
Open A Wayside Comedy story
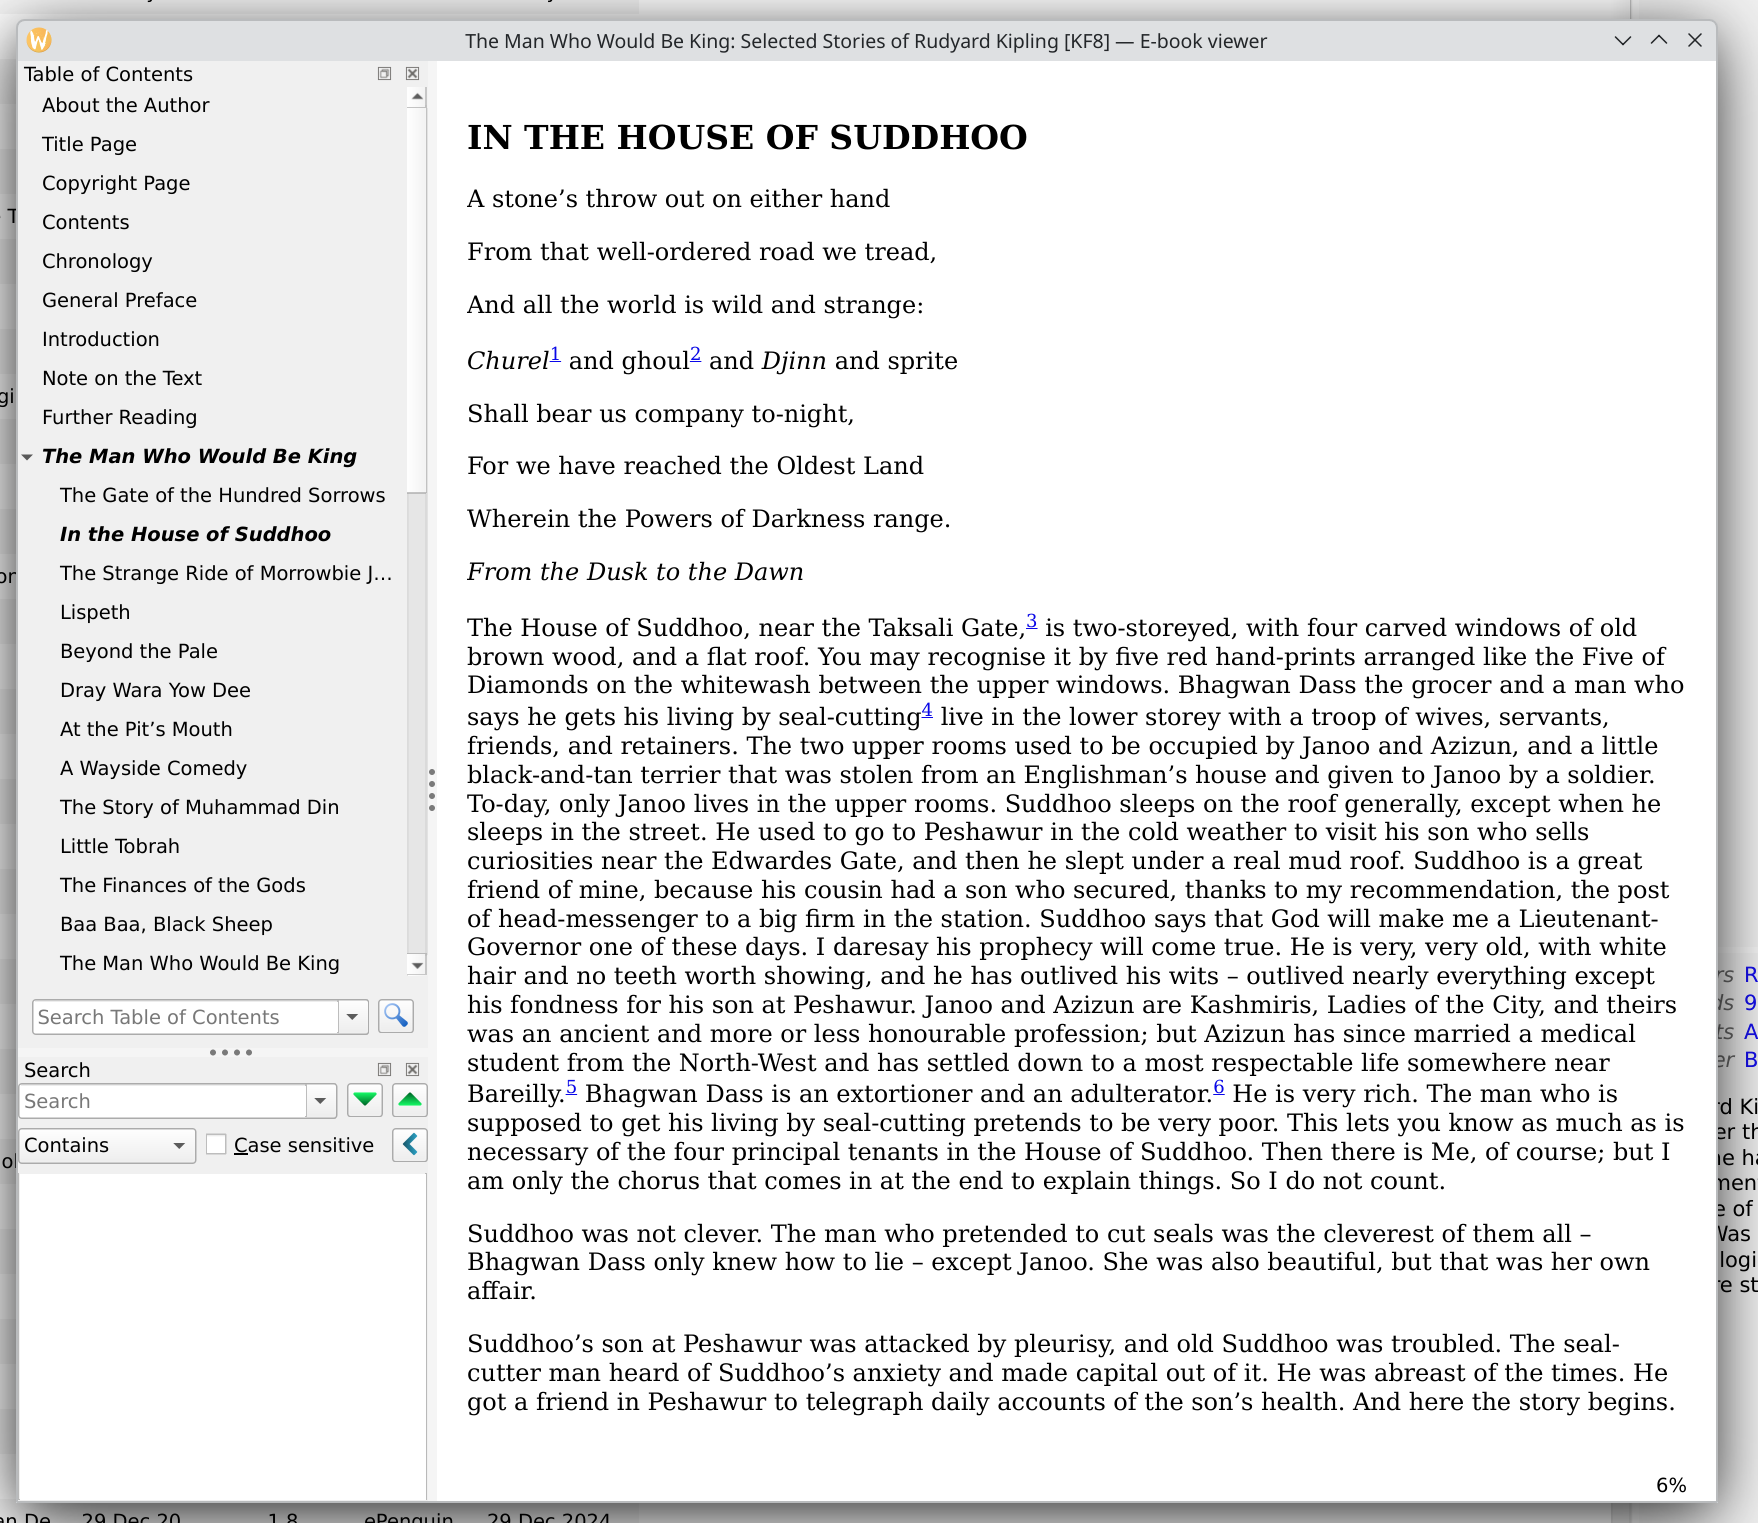tap(153, 768)
